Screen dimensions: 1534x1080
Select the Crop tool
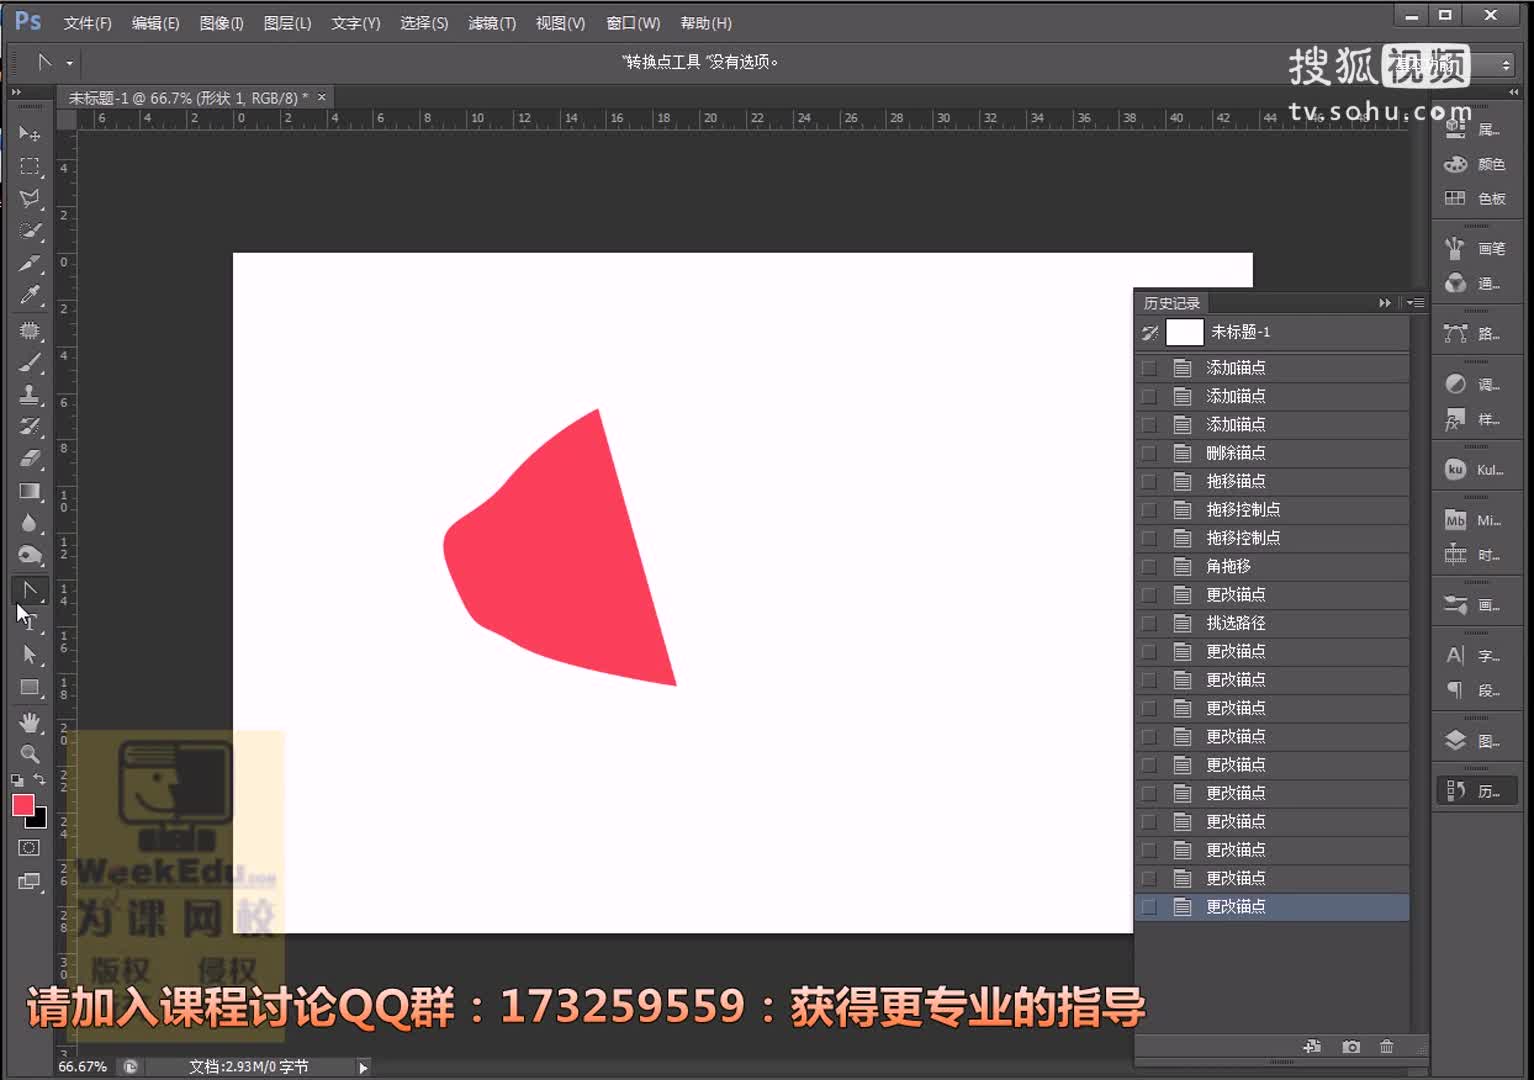pos(30,264)
